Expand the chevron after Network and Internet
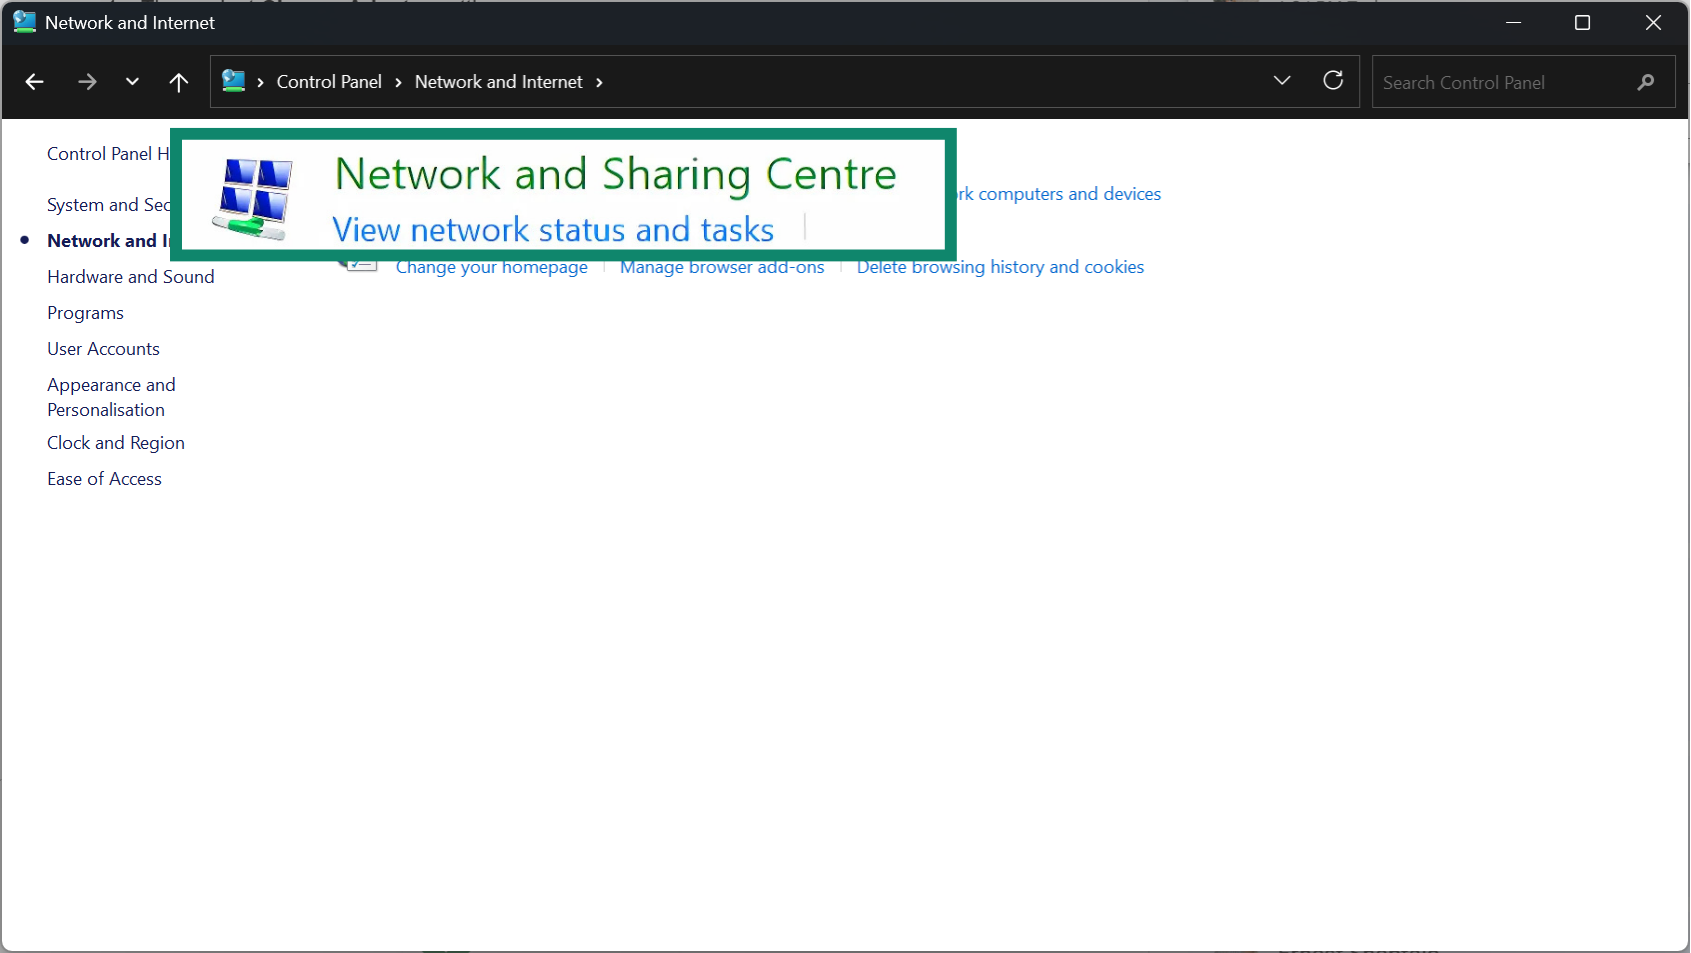 tap(599, 83)
